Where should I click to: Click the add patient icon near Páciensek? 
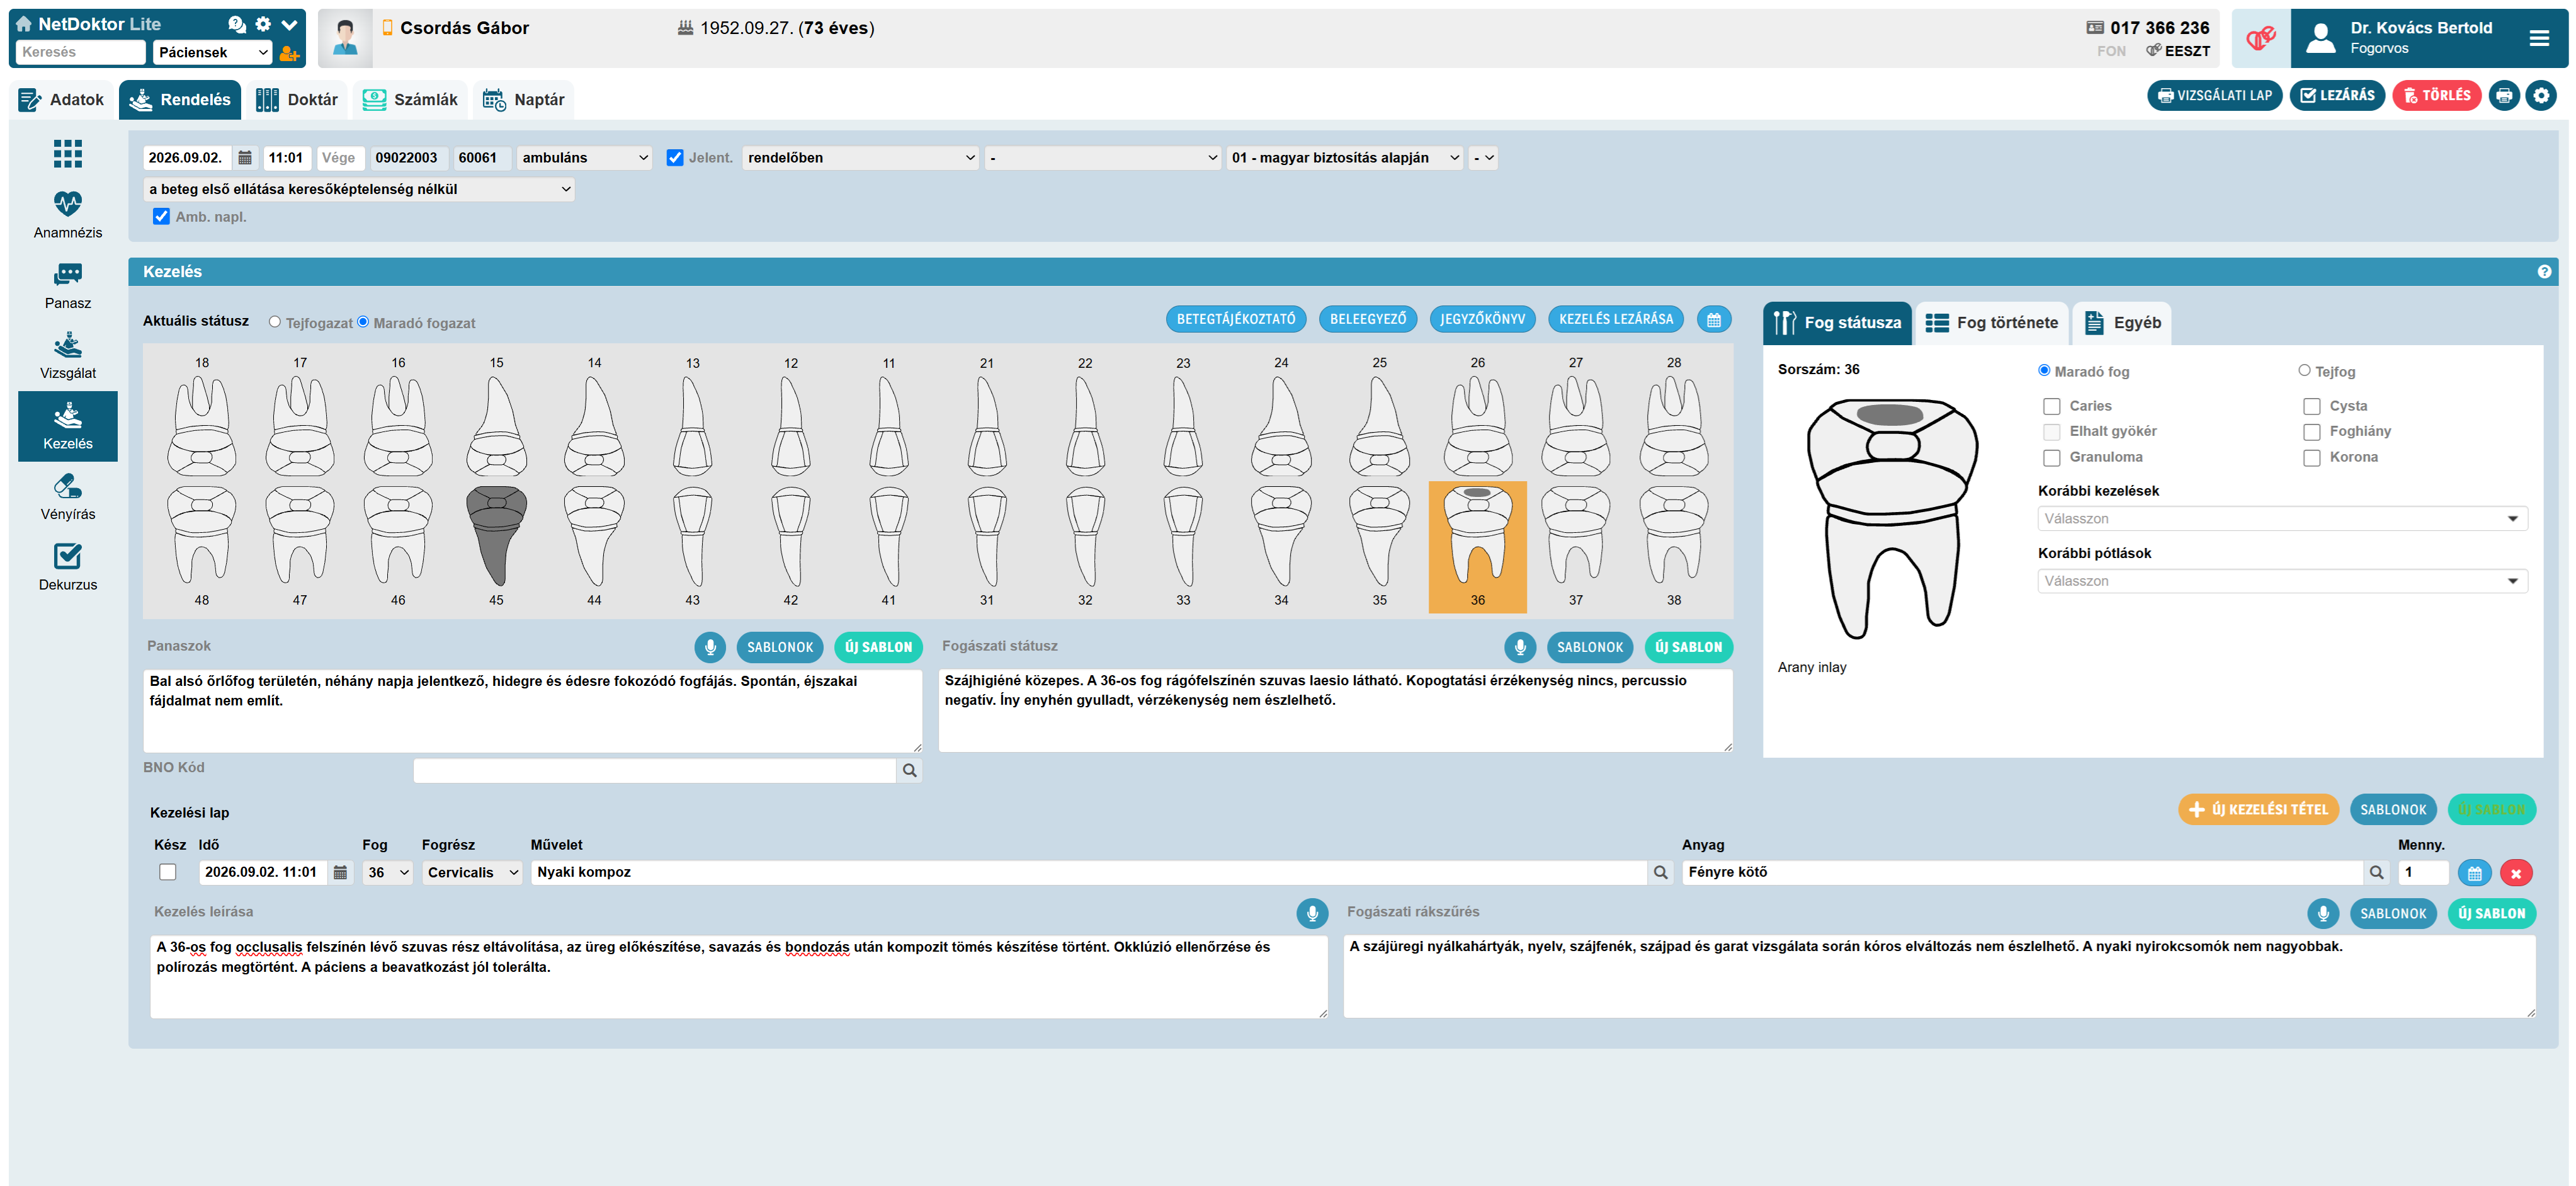tap(289, 54)
